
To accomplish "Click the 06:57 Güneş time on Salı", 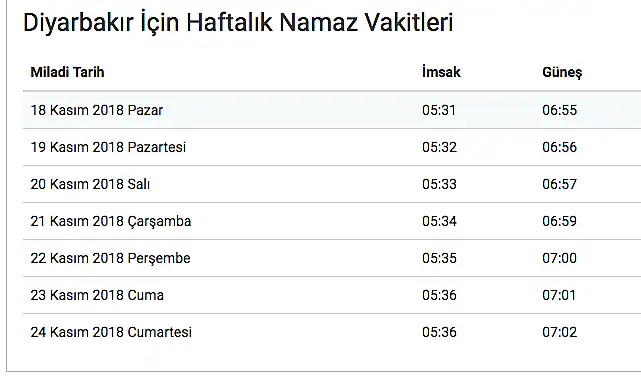I will [x=559, y=184].
